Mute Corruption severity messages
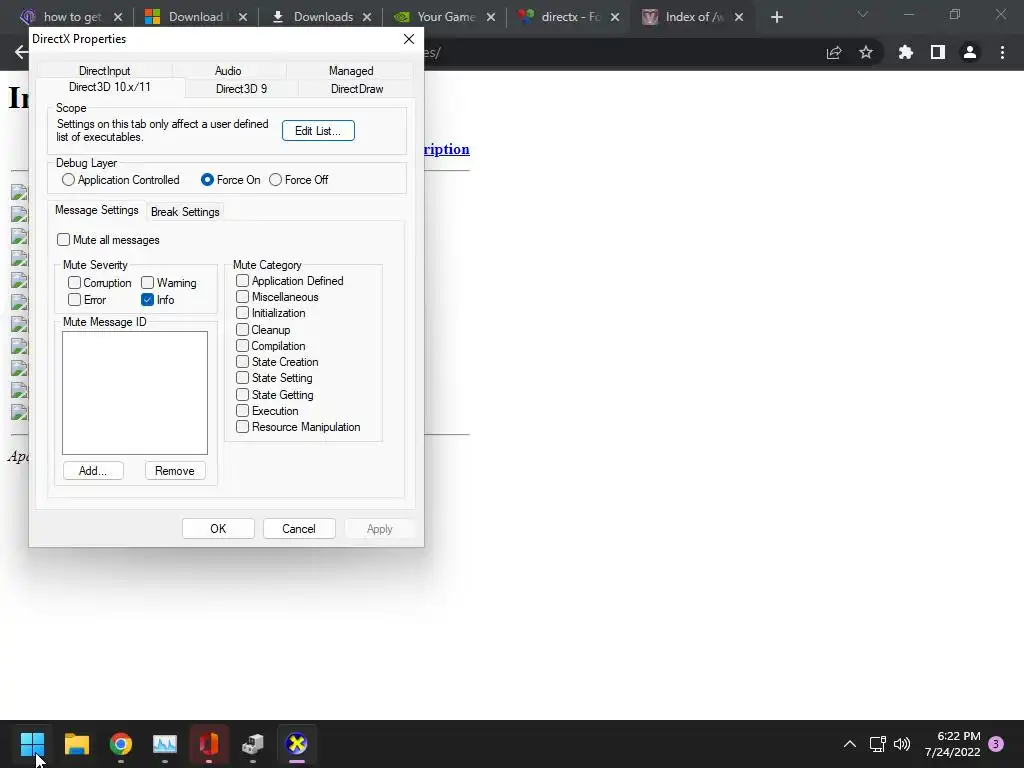Image resolution: width=1024 pixels, height=768 pixels. click(100, 283)
